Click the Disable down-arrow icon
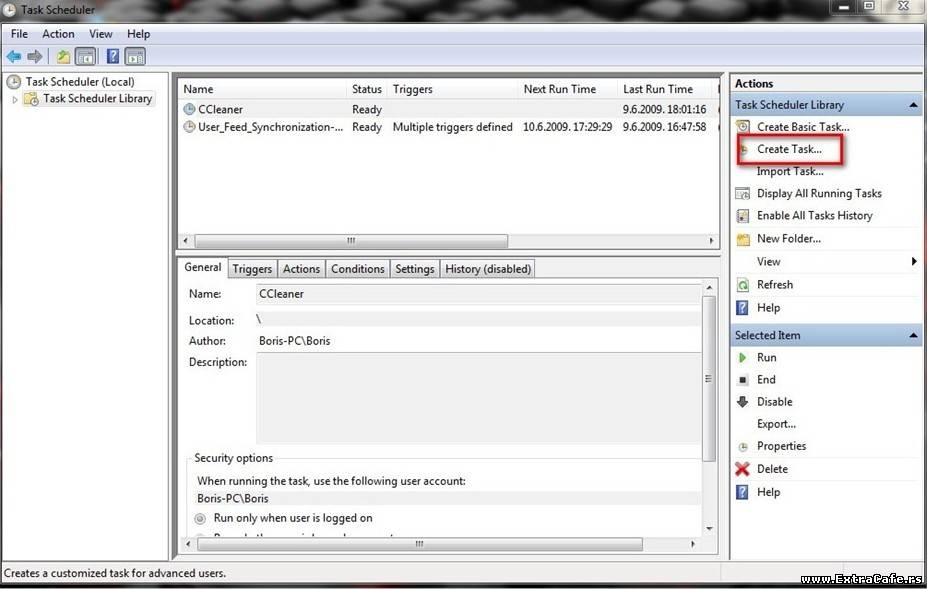The height and width of the screenshot is (589, 927). [742, 402]
